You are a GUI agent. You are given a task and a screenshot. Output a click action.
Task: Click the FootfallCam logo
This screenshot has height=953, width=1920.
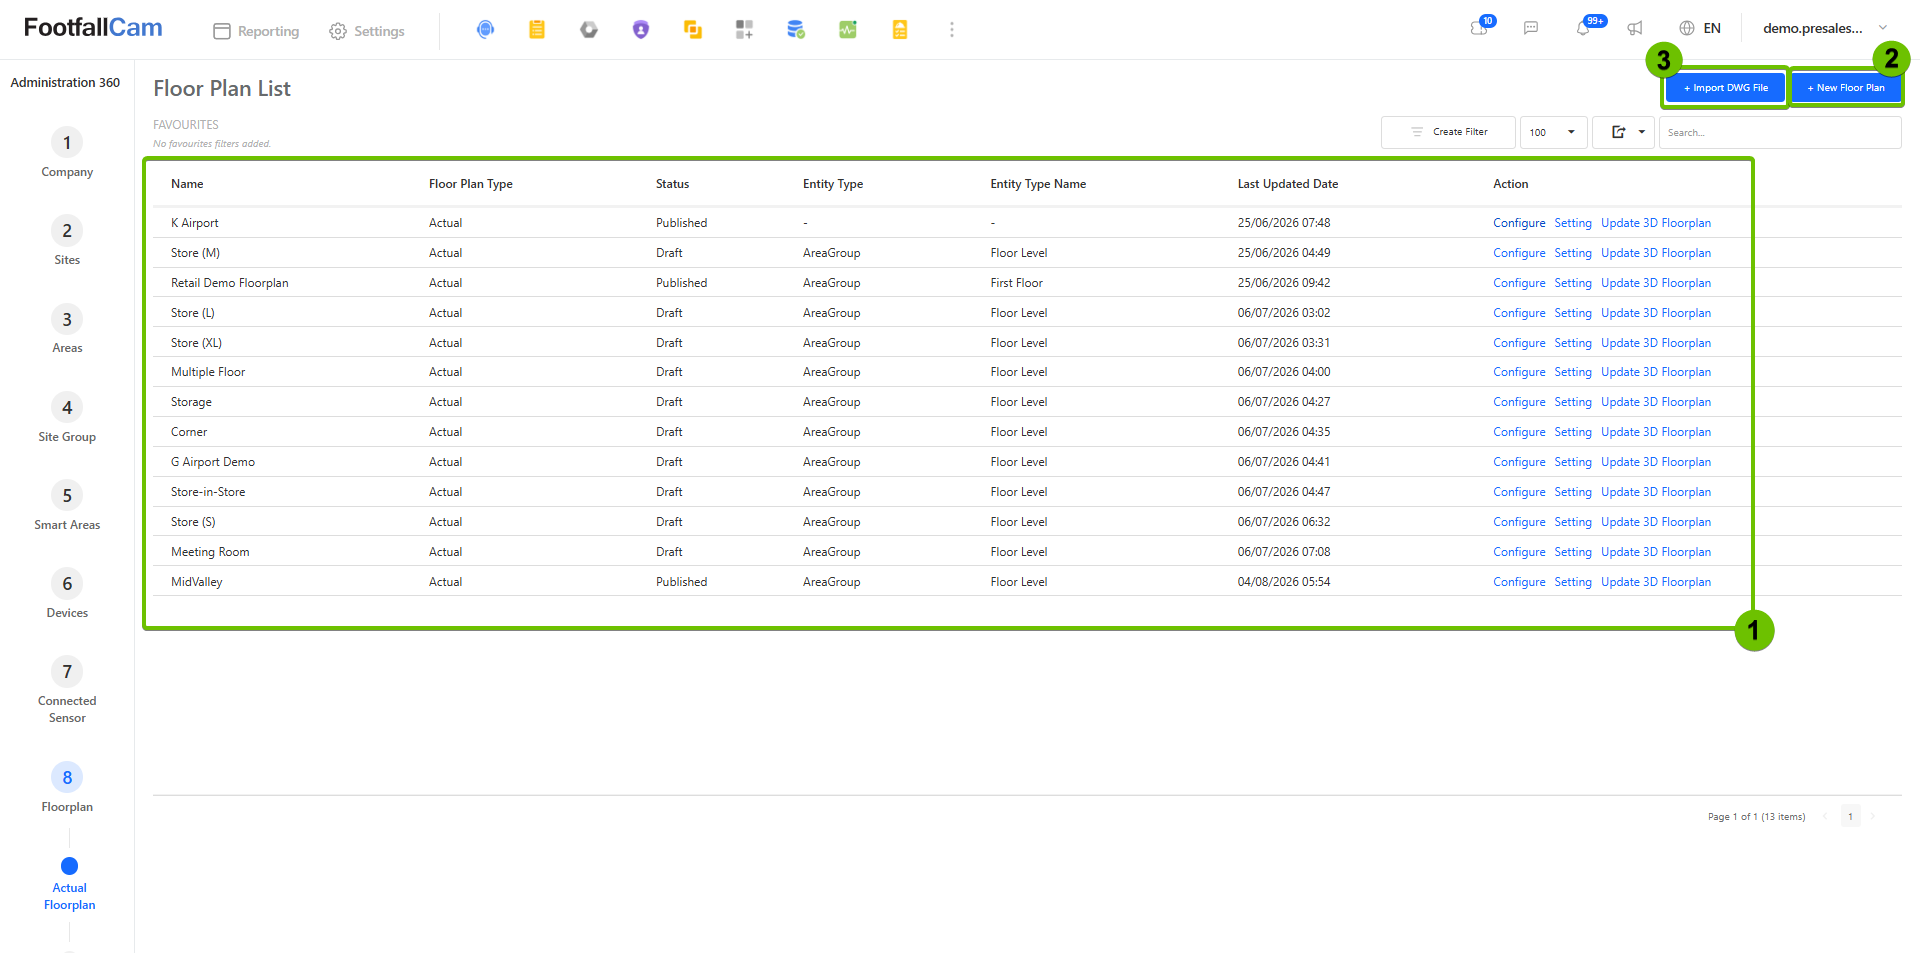pos(93,28)
